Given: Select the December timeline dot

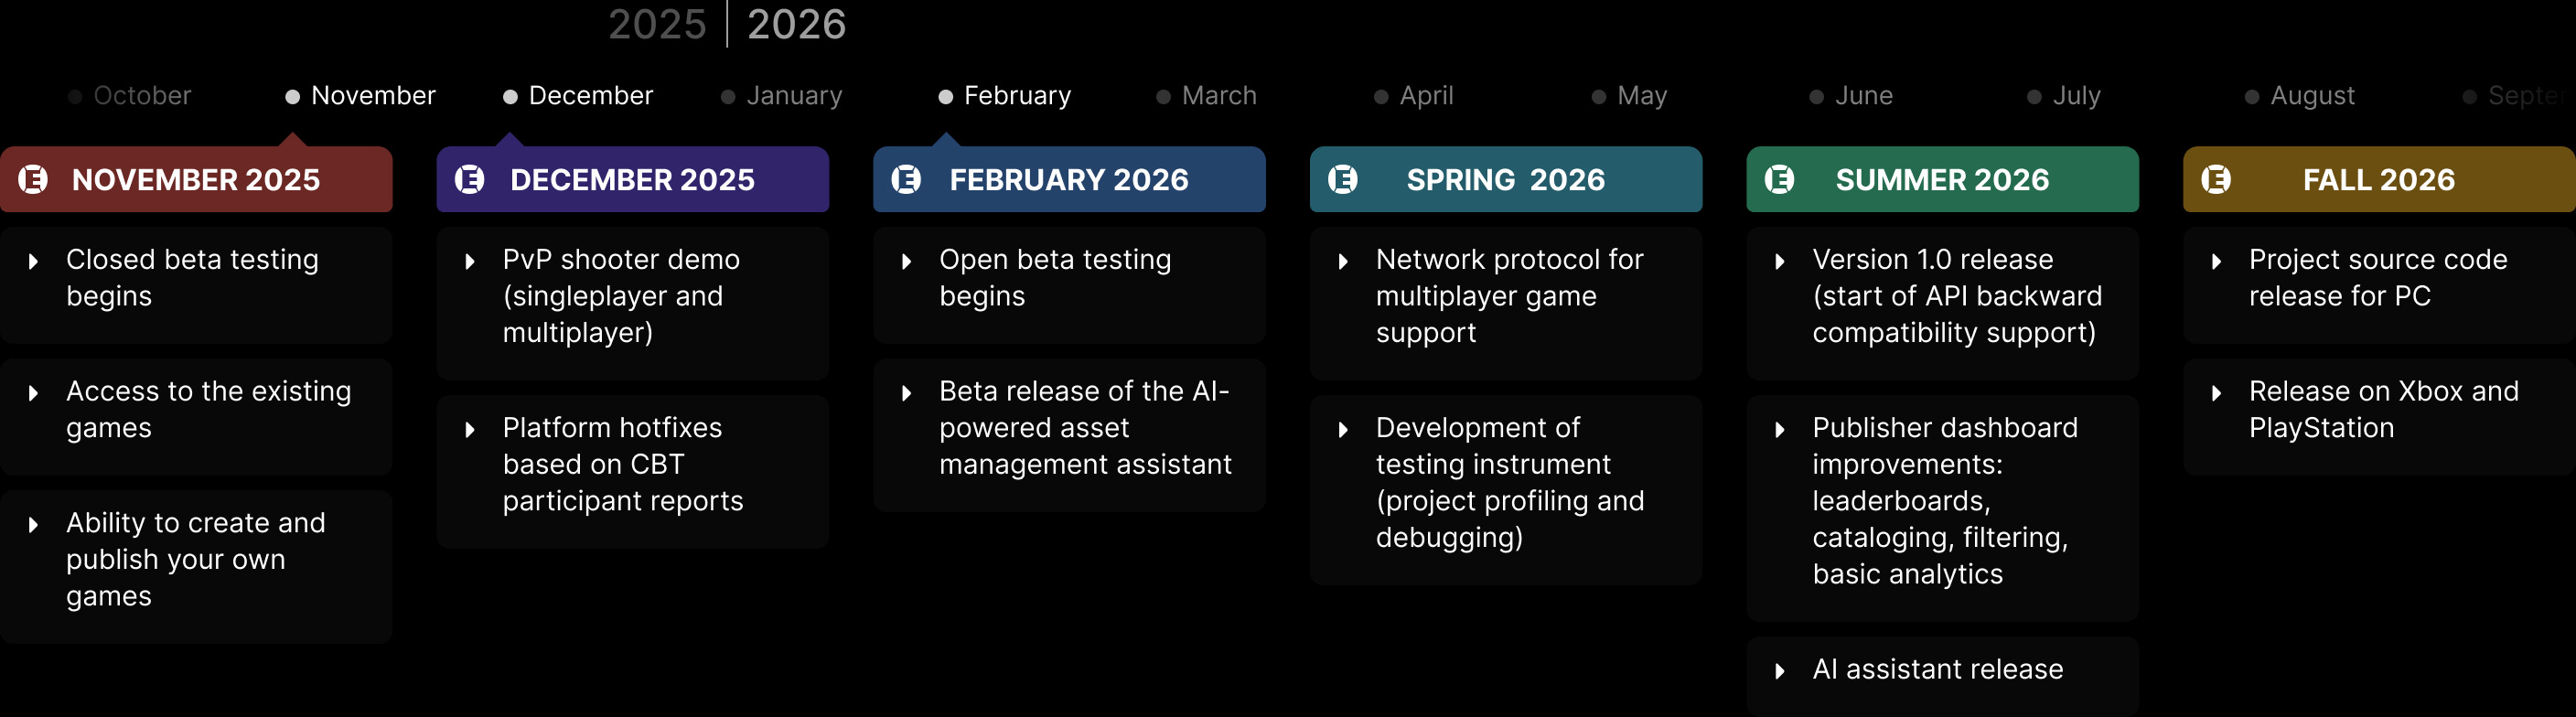Looking at the screenshot, I should [x=510, y=97].
